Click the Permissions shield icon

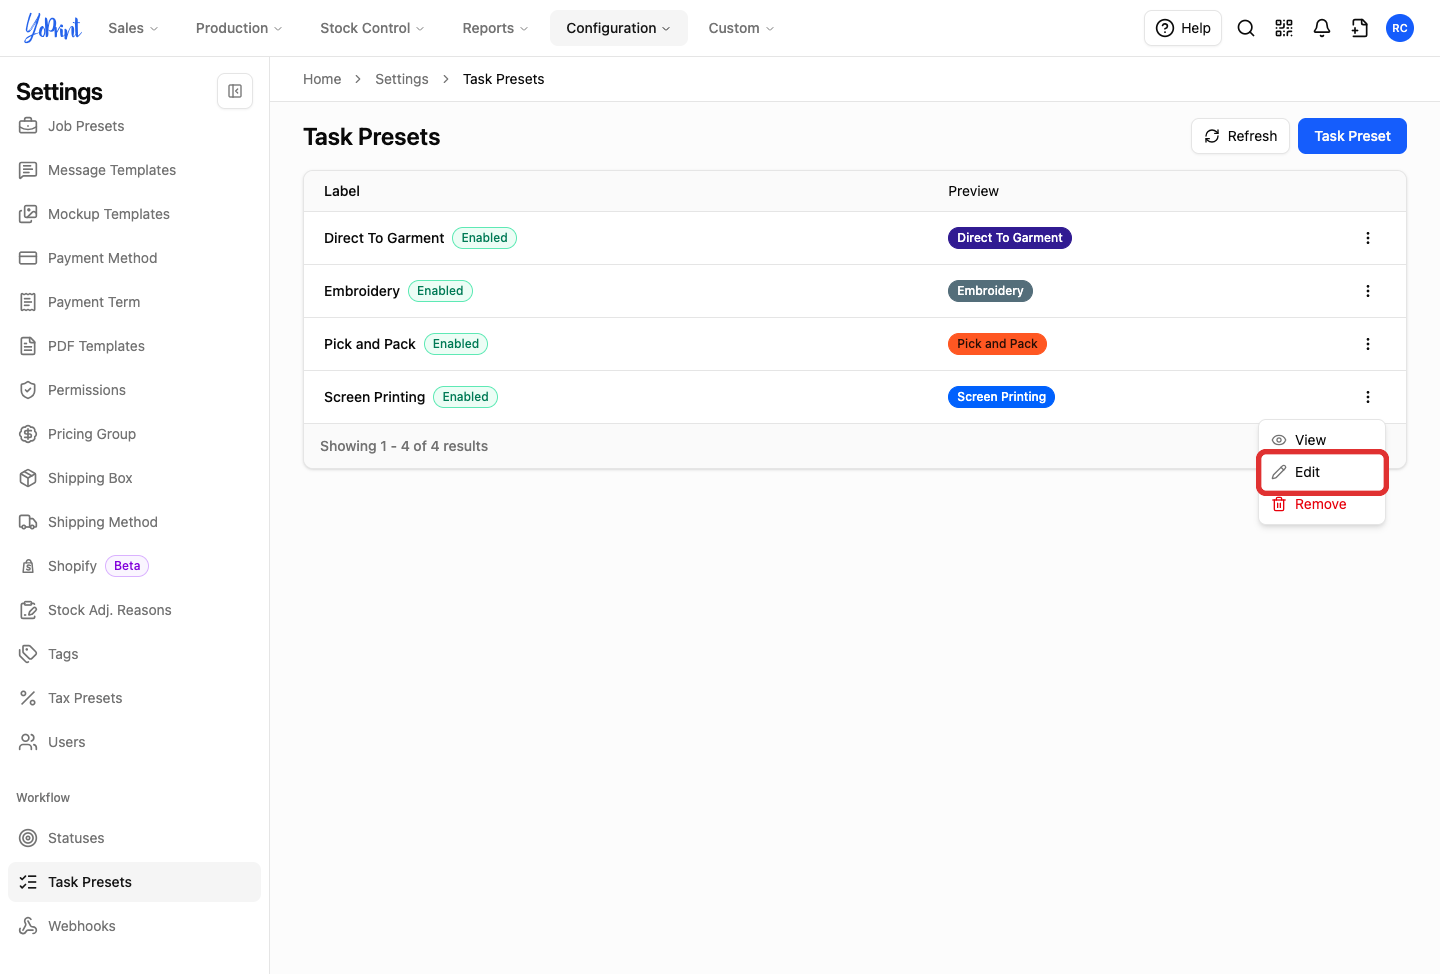coord(28,390)
